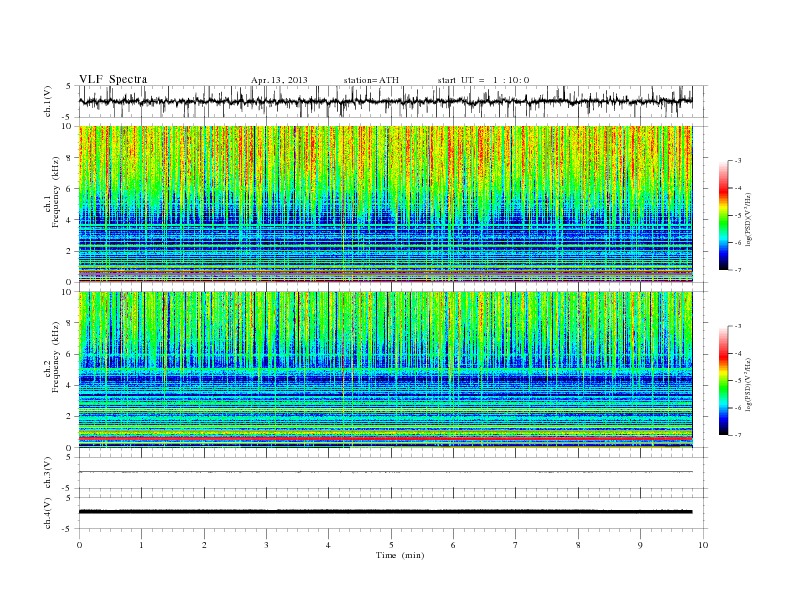Click the time axis tick label '5'
The height and width of the screenshot is (612, 792).
(x=391, y=545)
